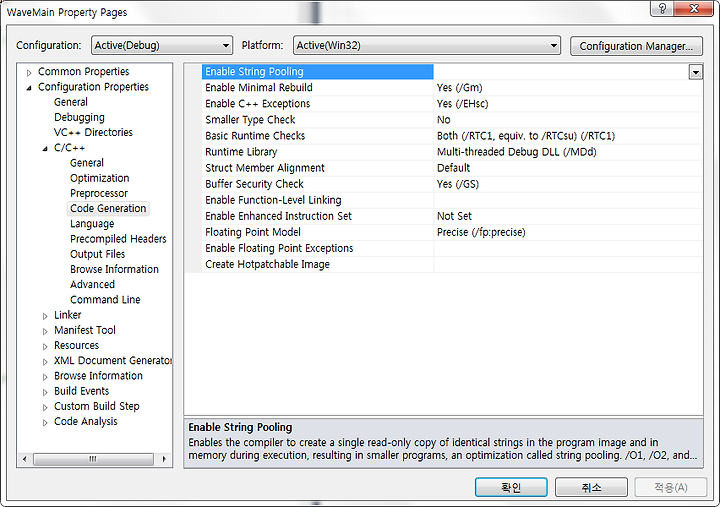Screen dimensions: 720x507
Task: Click the Not Set instruction set value
Action: (x=568, y=216)
